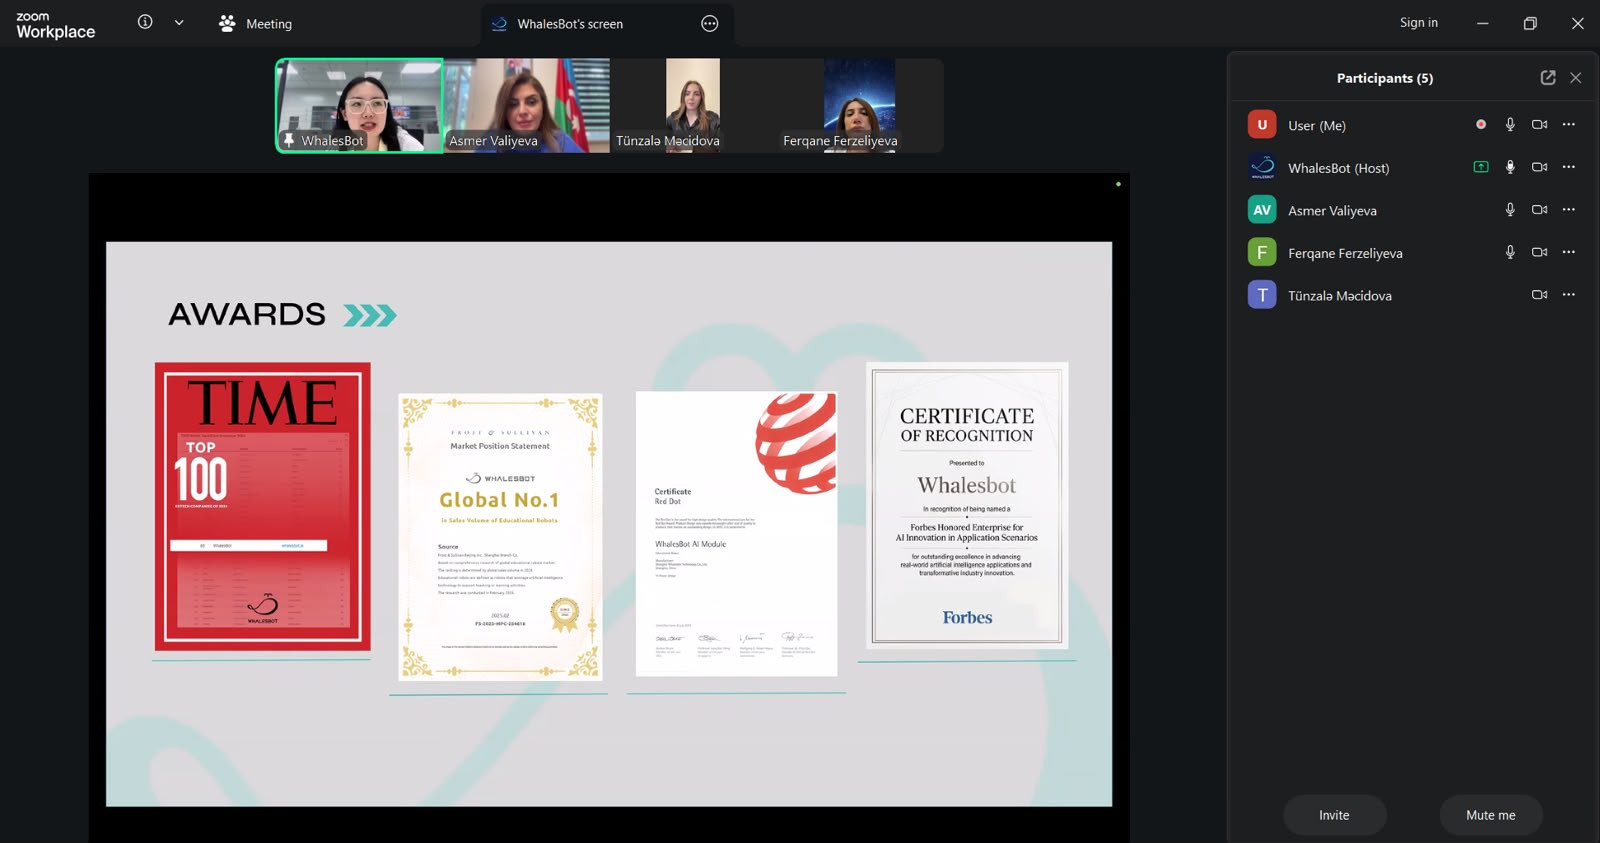Select the Asmer Valiyeva video thumbnail

click(x=526, y=105)
